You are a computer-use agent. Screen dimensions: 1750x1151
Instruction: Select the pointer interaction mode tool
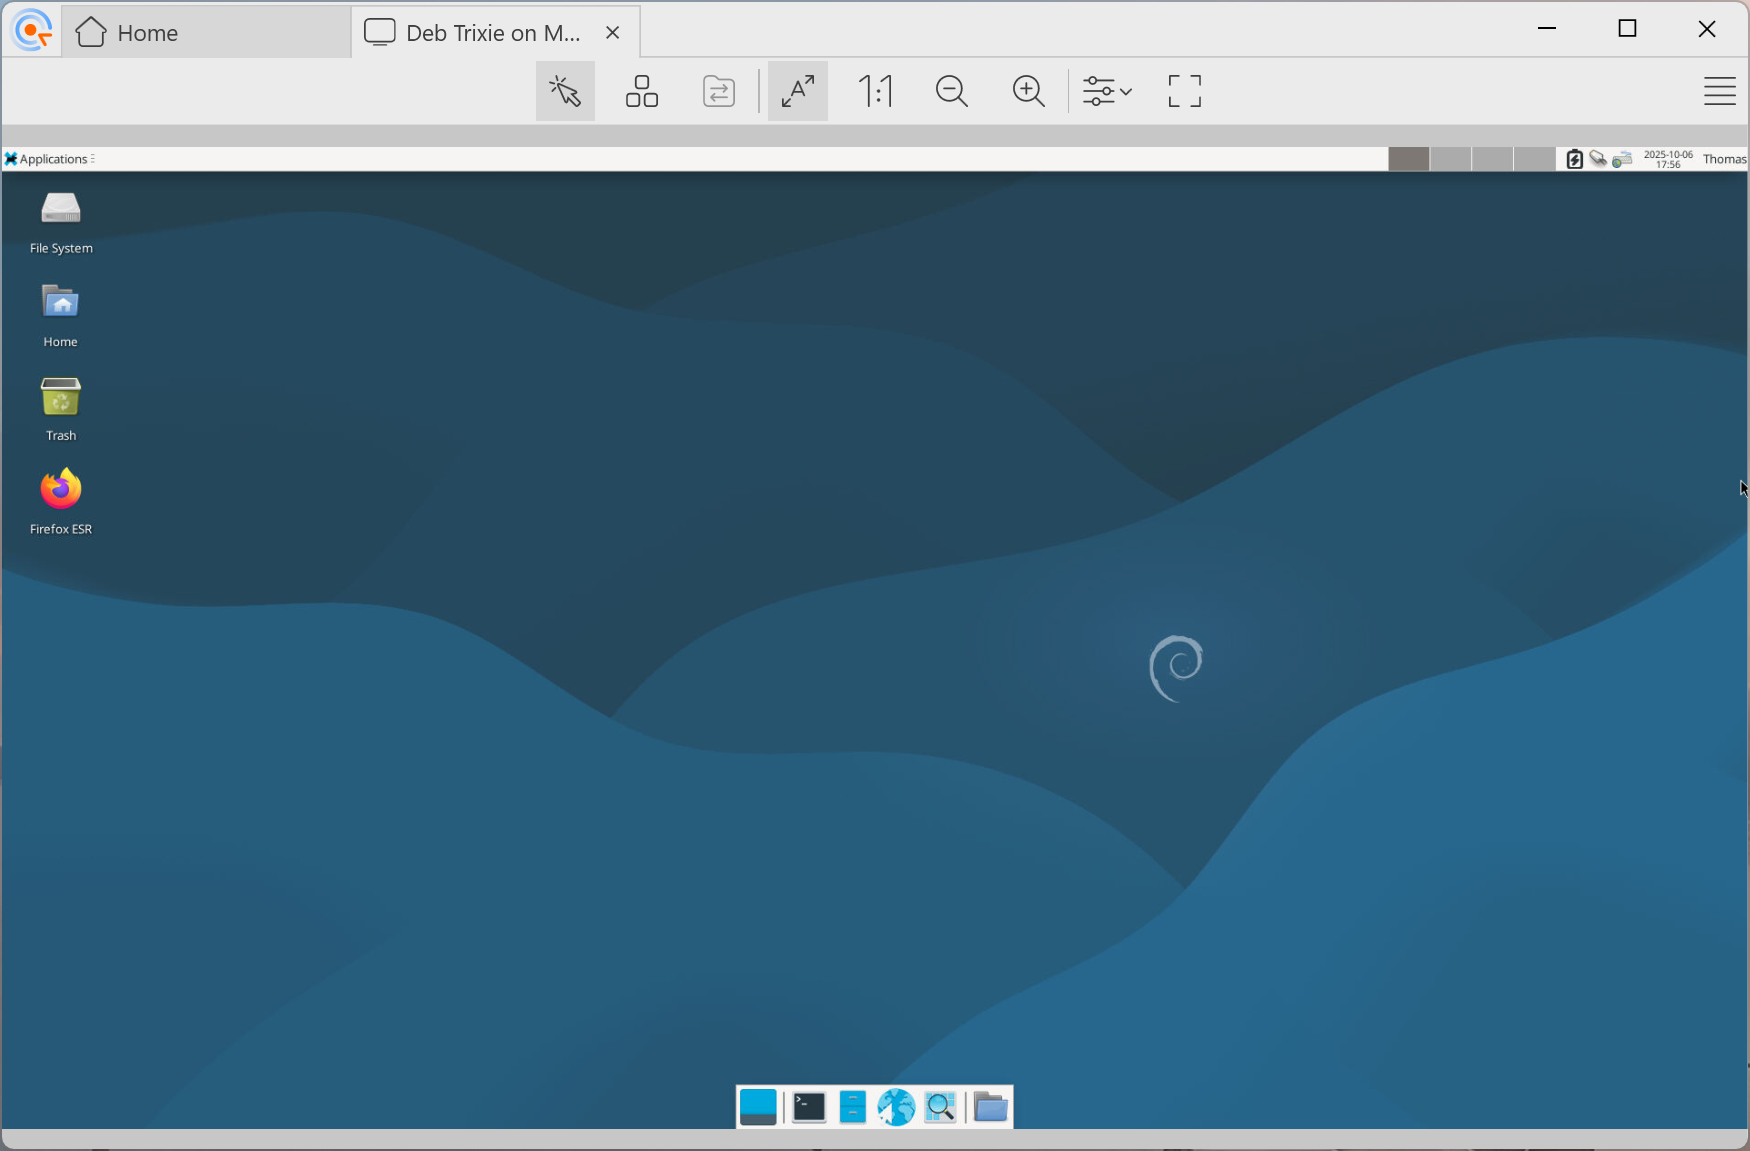pyautogui.click(x=565, y=91)
